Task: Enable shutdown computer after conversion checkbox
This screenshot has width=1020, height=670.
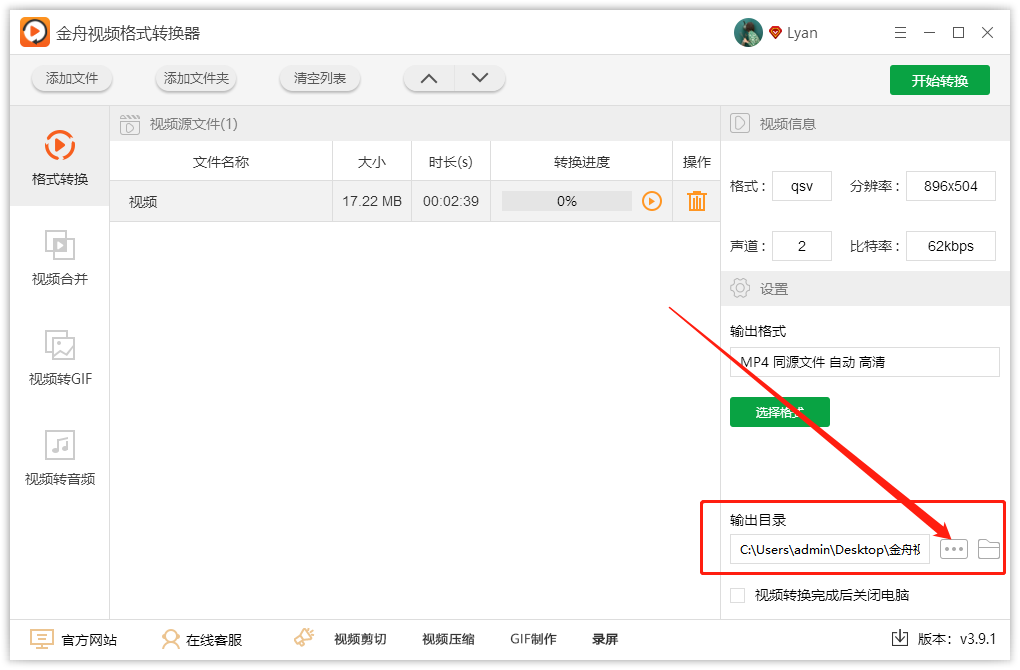Action: (x=738, y=595)
